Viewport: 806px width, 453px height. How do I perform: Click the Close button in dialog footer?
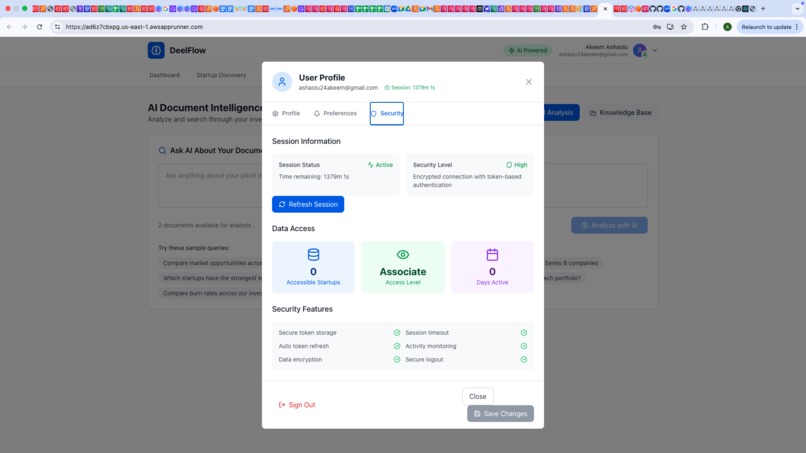(478, 396)
